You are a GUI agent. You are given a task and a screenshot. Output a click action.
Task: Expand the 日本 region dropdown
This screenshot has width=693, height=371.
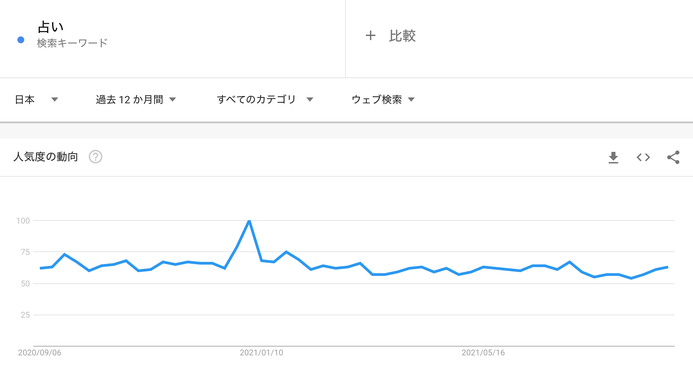[36, 99]
